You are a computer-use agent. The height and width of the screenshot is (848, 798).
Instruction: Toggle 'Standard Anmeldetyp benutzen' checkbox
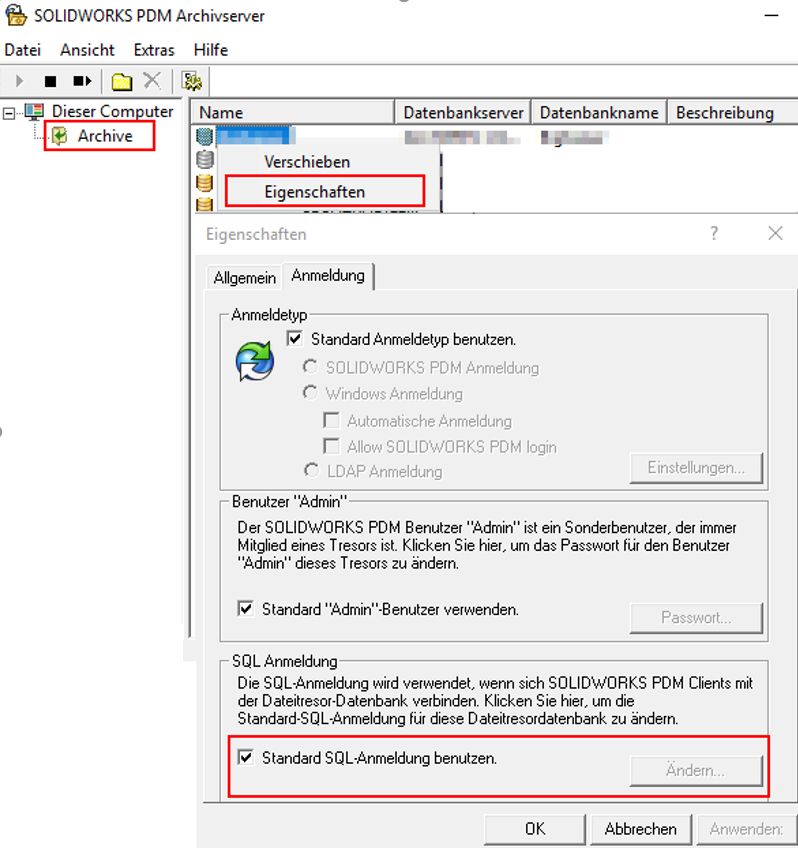tap(294, 339)
